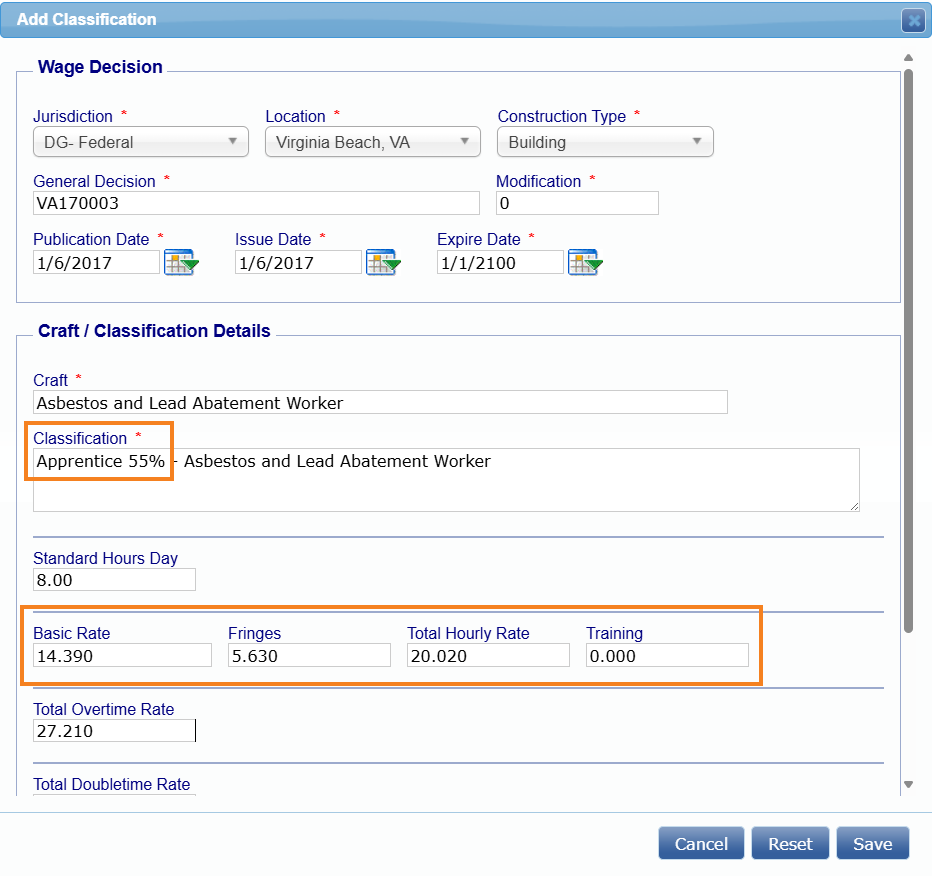Click the Jurisdiction label
This screenshot has height=876, width=932.
click(73, 116)
